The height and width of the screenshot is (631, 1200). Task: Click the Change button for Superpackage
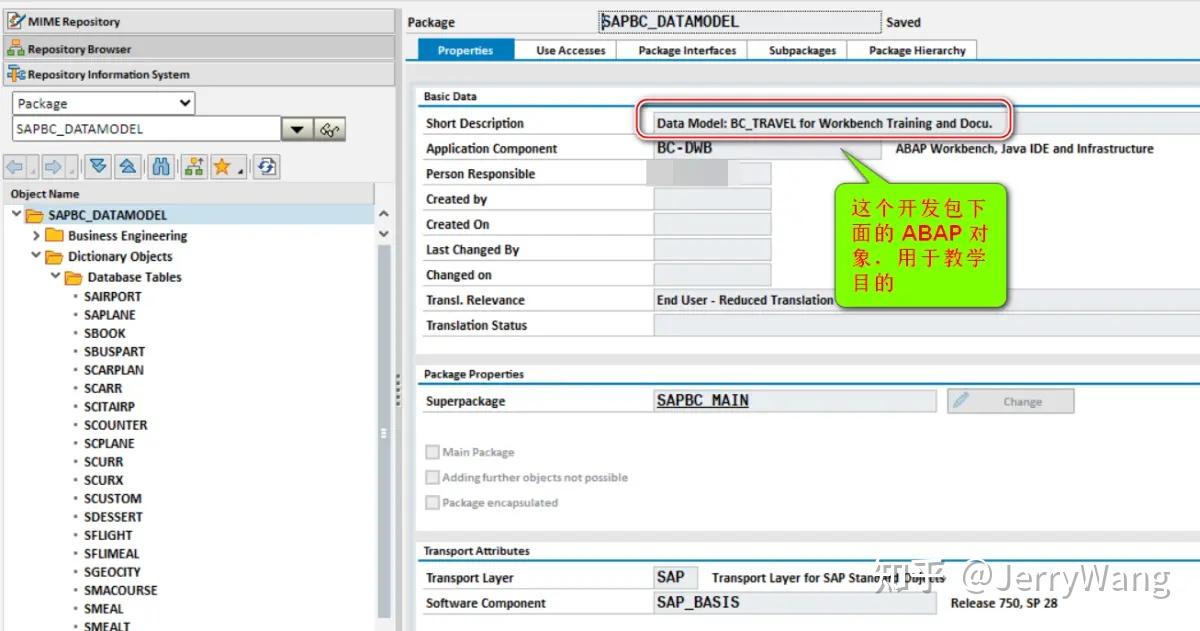pyautogui.click(x=1010, y=400)
